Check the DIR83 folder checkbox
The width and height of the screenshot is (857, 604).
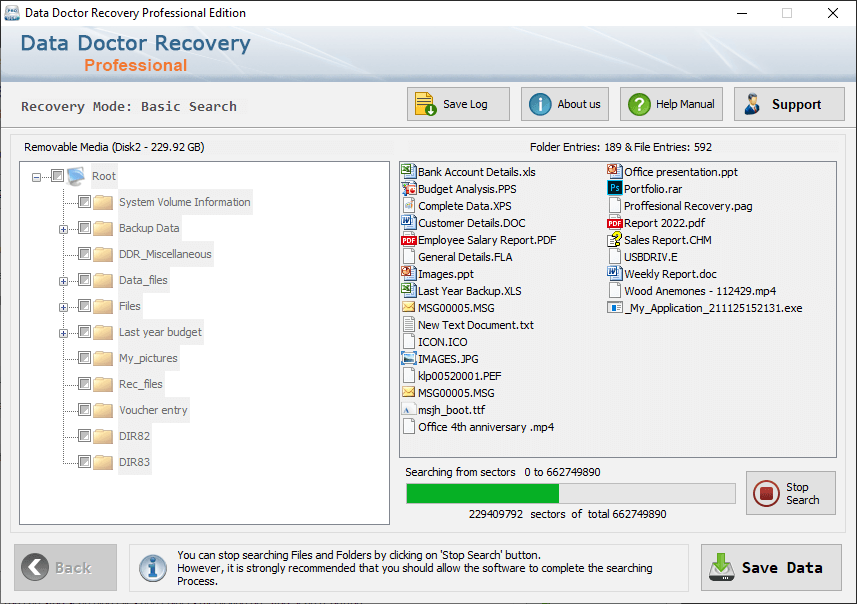tap(84, 461)
